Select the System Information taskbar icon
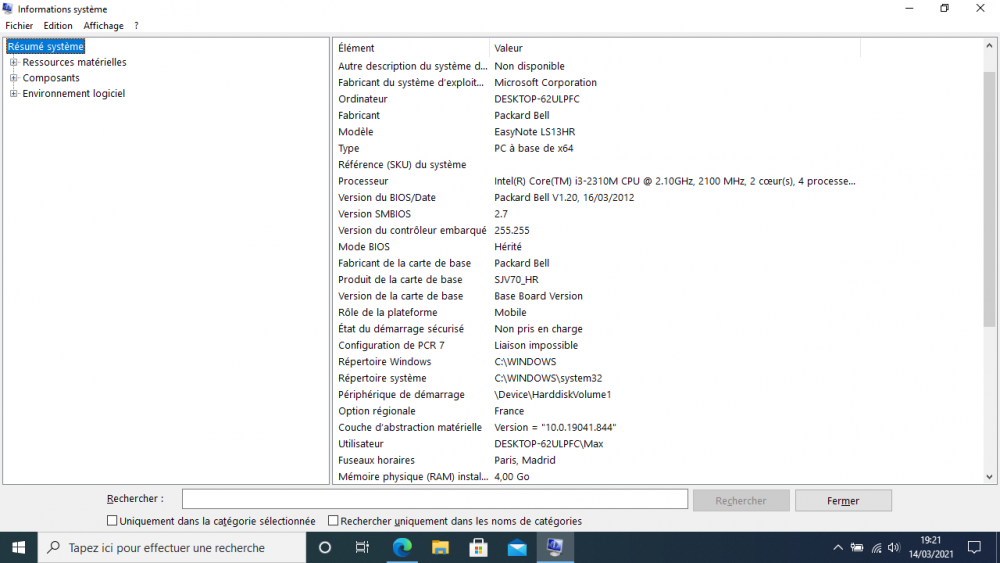Image resolution: width=1000 pixels, height=563 pixels. (555, 547)
